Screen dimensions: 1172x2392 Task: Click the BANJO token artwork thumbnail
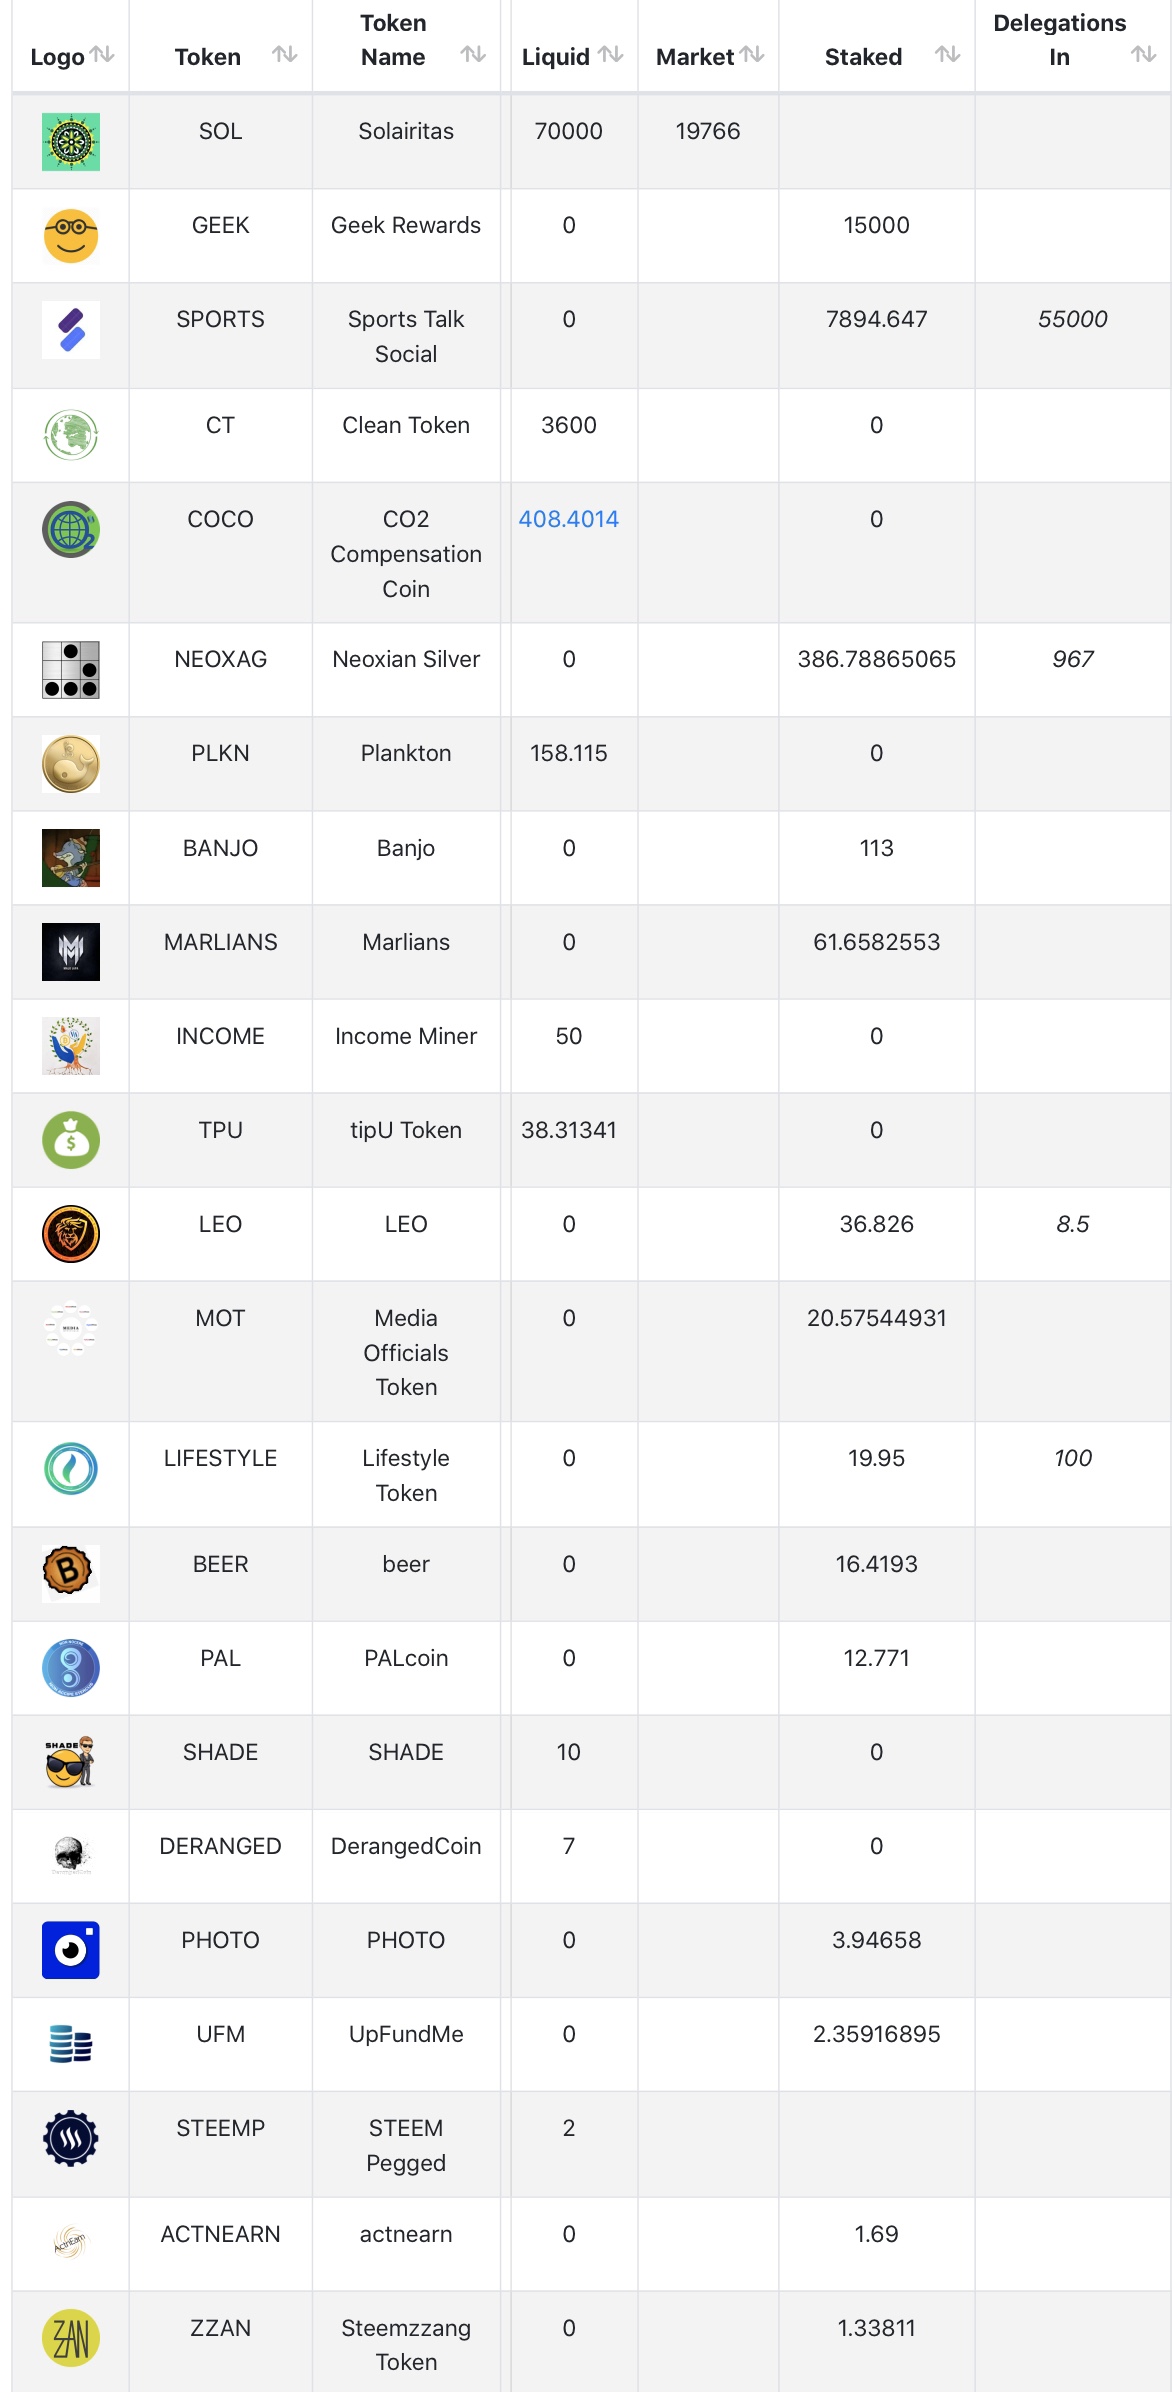click(x=71, y=858)
